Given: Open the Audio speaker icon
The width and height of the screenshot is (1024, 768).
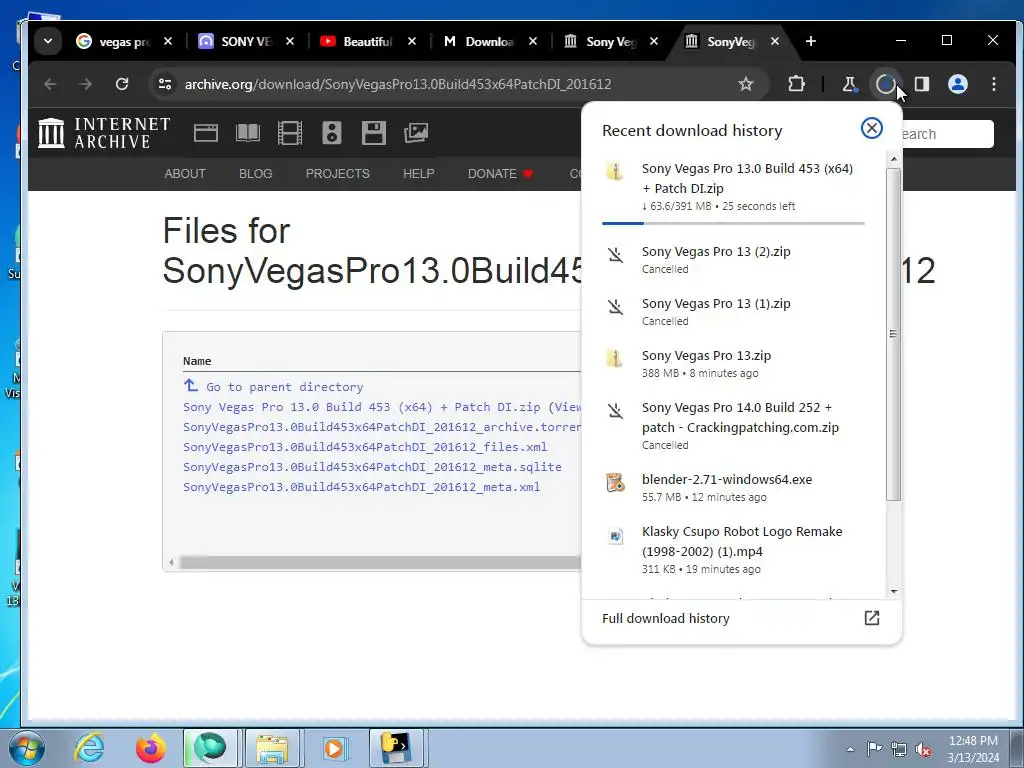Looking at the screenshot, I should pos(332,133).
